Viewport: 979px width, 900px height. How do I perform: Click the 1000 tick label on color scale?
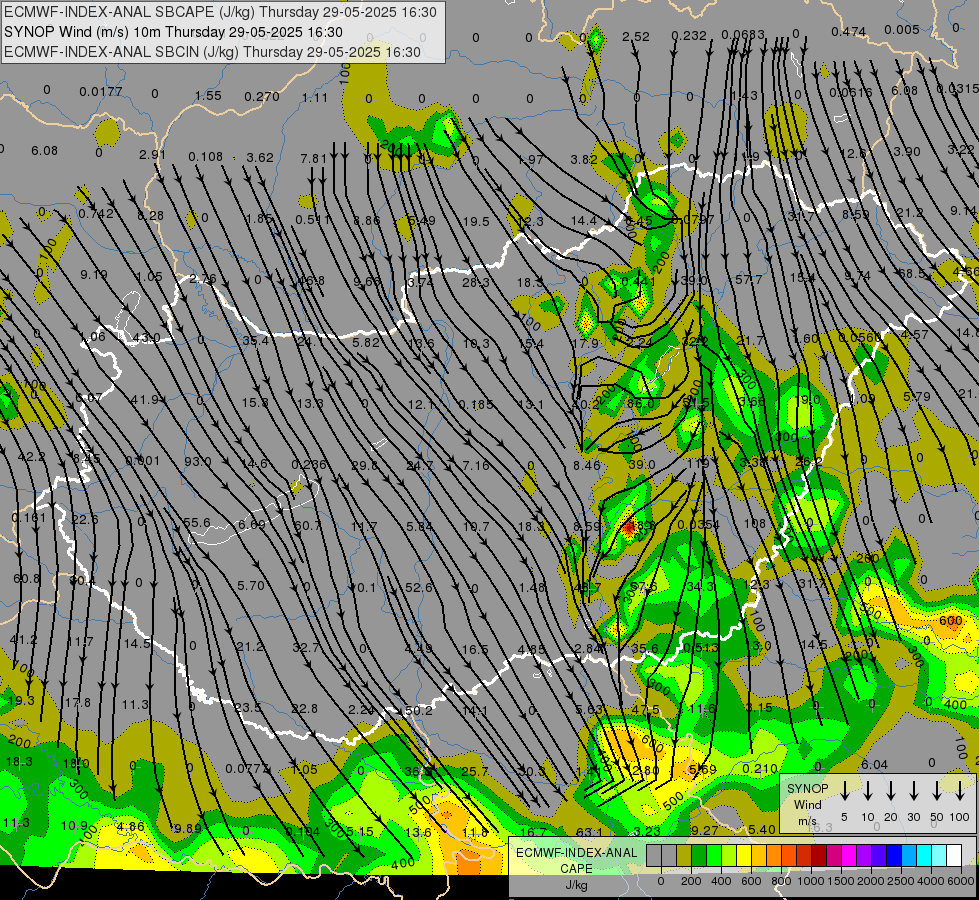[x=810, y=881]
